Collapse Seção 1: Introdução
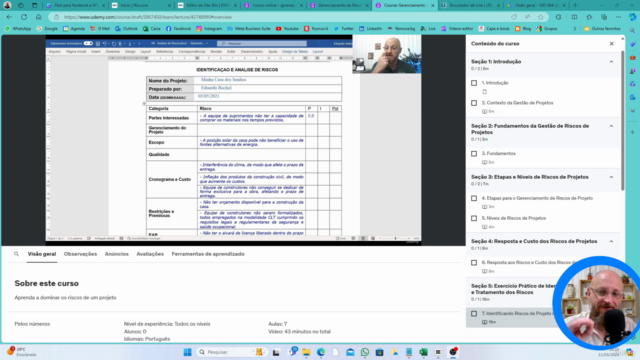The width and height of the screenshot is (640, 360). pyautogui.click(x=611, y=62)
